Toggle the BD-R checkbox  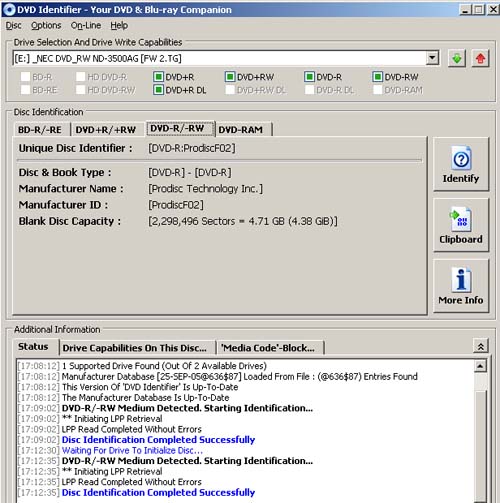25,77
